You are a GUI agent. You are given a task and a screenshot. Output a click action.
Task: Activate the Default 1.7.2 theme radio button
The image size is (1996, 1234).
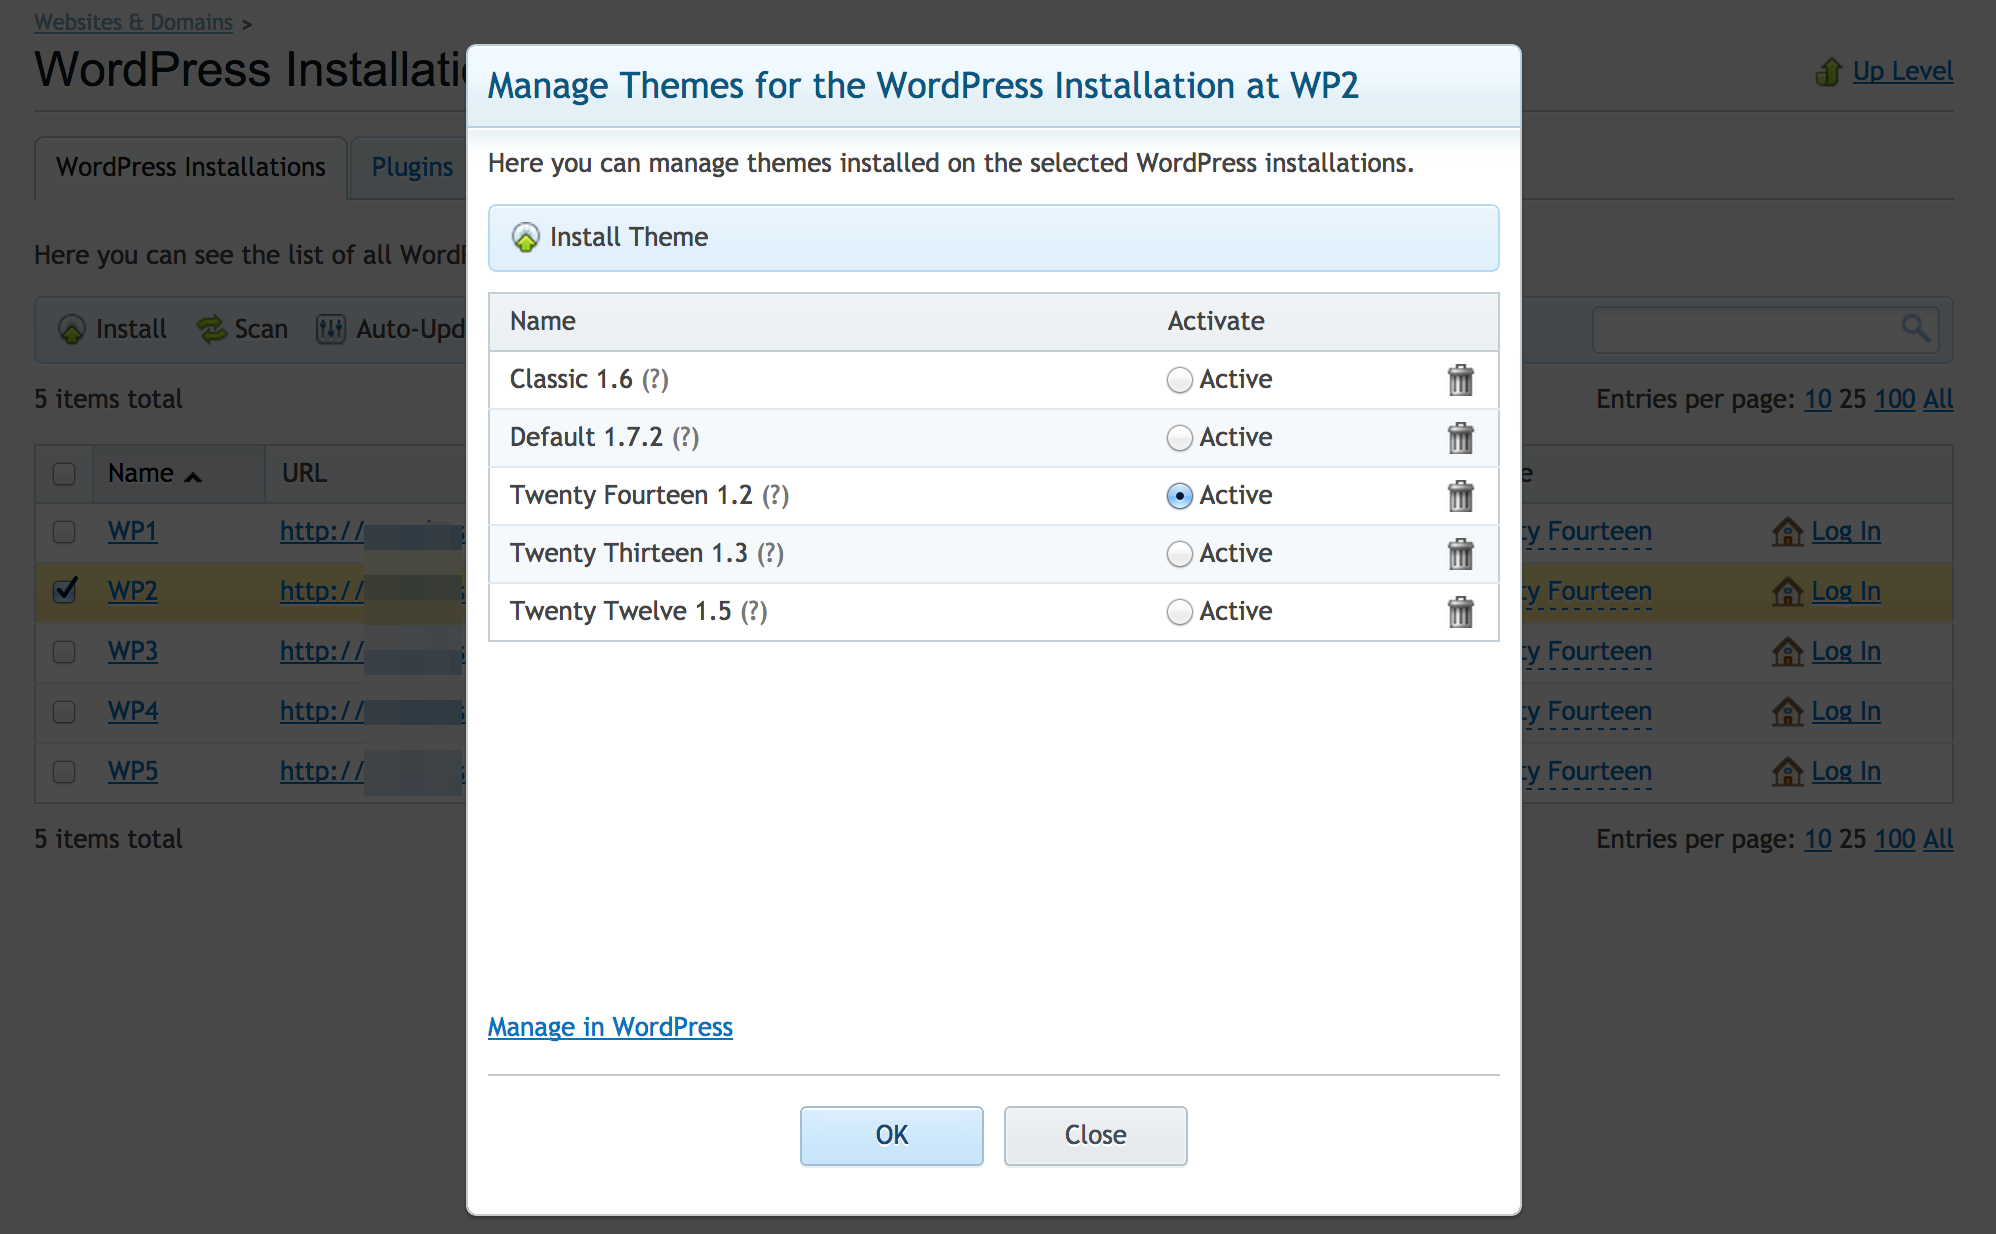click(x=1180, y=438)
